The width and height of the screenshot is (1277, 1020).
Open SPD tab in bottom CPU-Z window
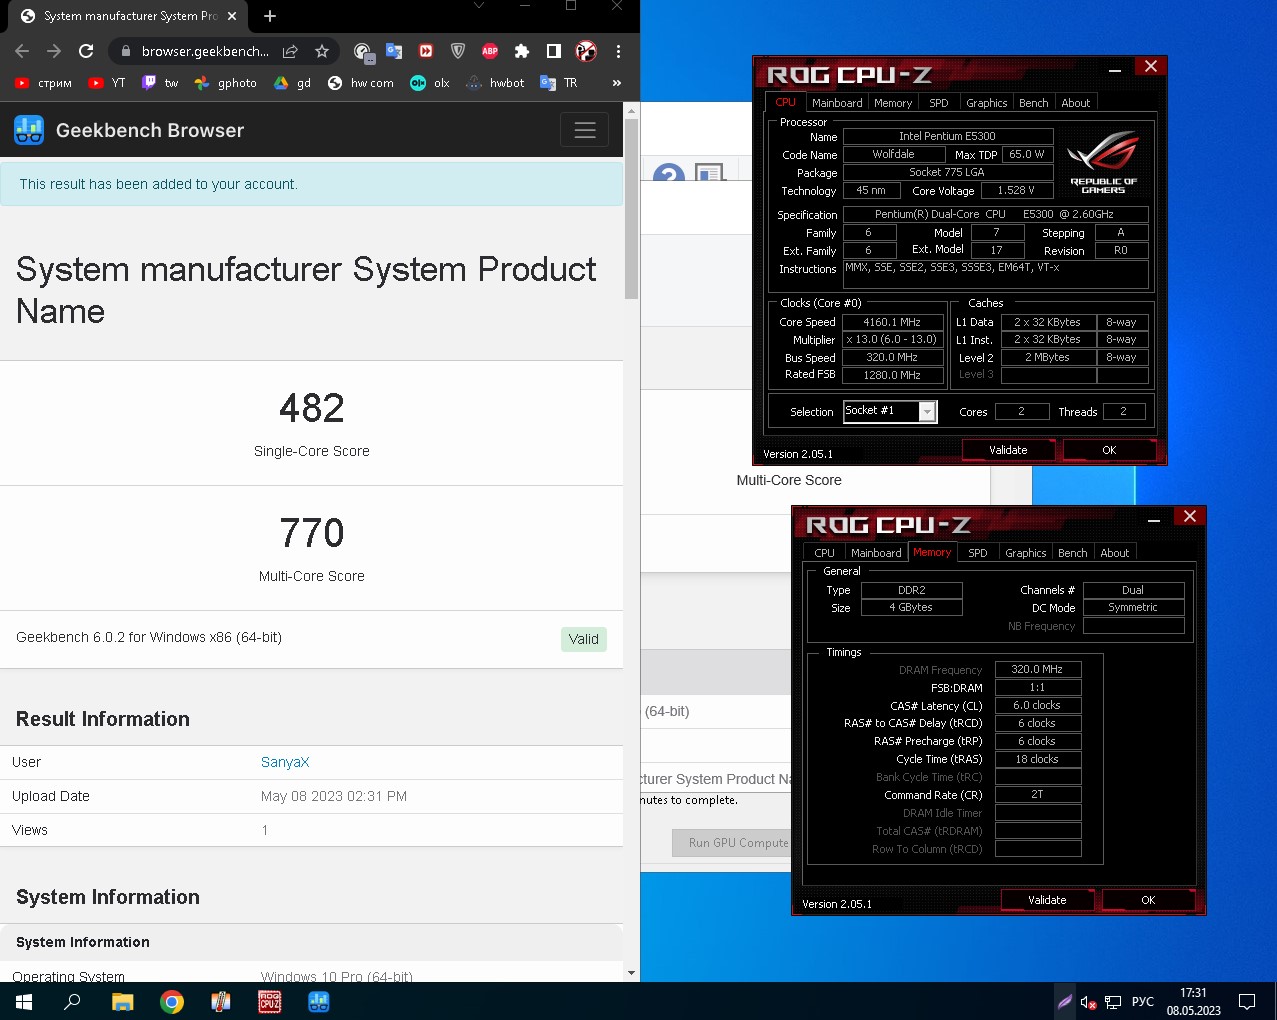[x=978, y=553]
